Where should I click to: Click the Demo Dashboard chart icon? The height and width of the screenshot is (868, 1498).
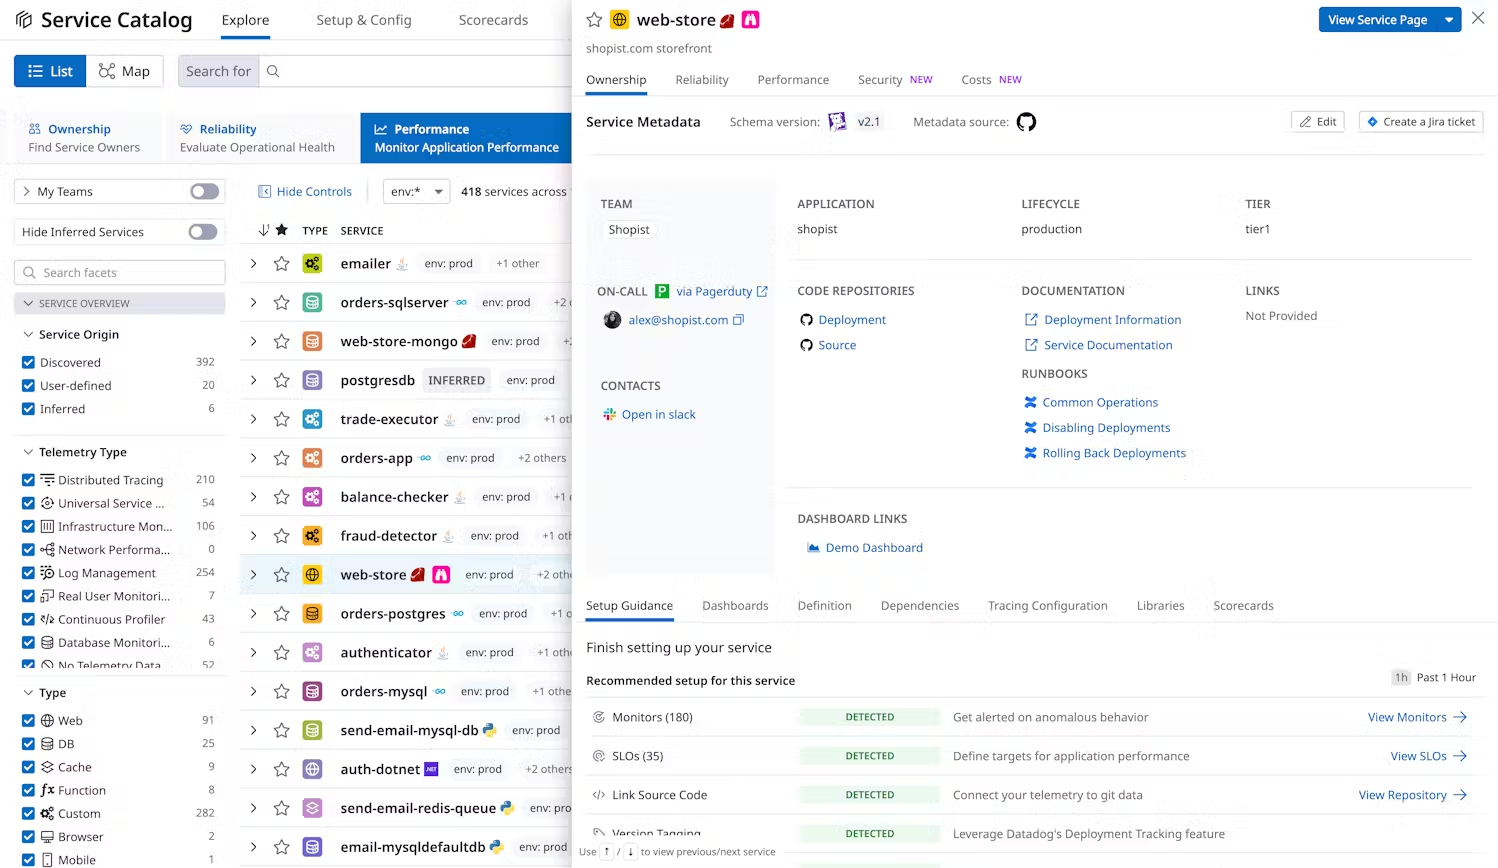pos(813,547)
